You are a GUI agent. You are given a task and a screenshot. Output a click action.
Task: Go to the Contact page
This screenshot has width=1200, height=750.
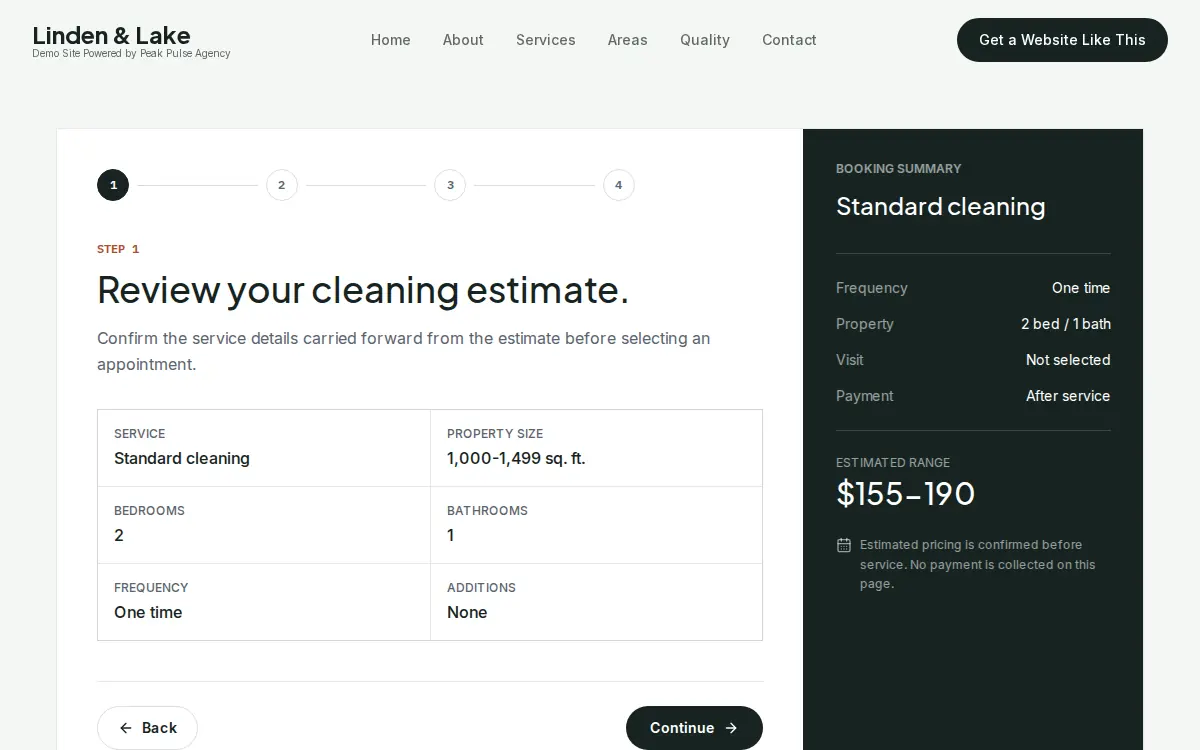click(x=789, y=40)
